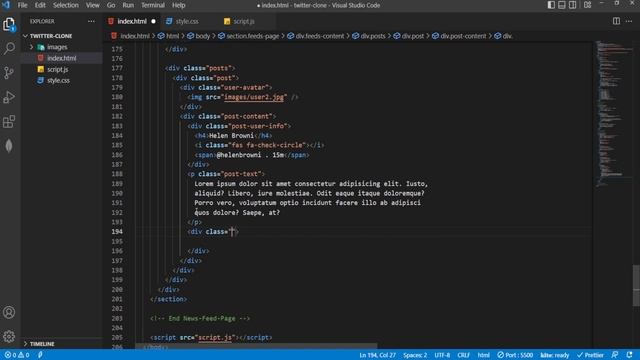Open the Source Control view
The height and width of the screenshot is (360, 640).
point(9,73)
